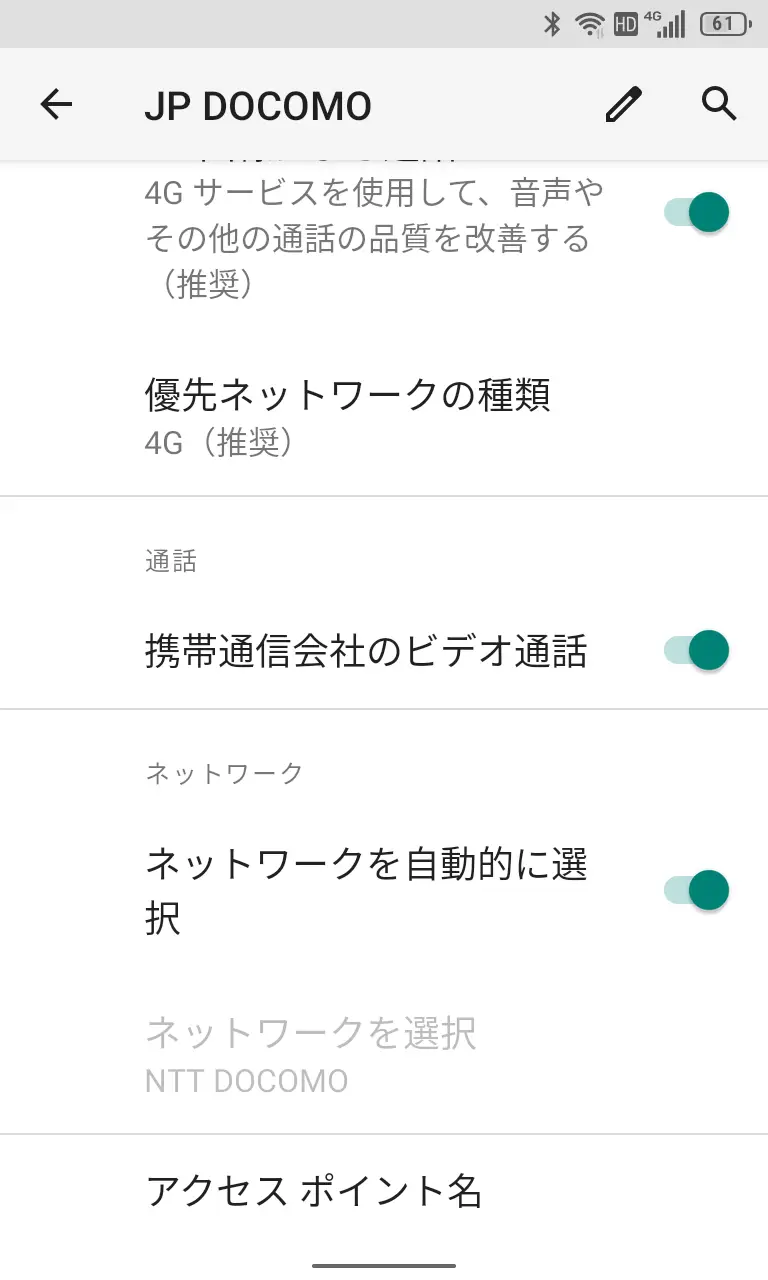
Task: Tap the 4G signal strength icon
Action: [x=665, y=24]
